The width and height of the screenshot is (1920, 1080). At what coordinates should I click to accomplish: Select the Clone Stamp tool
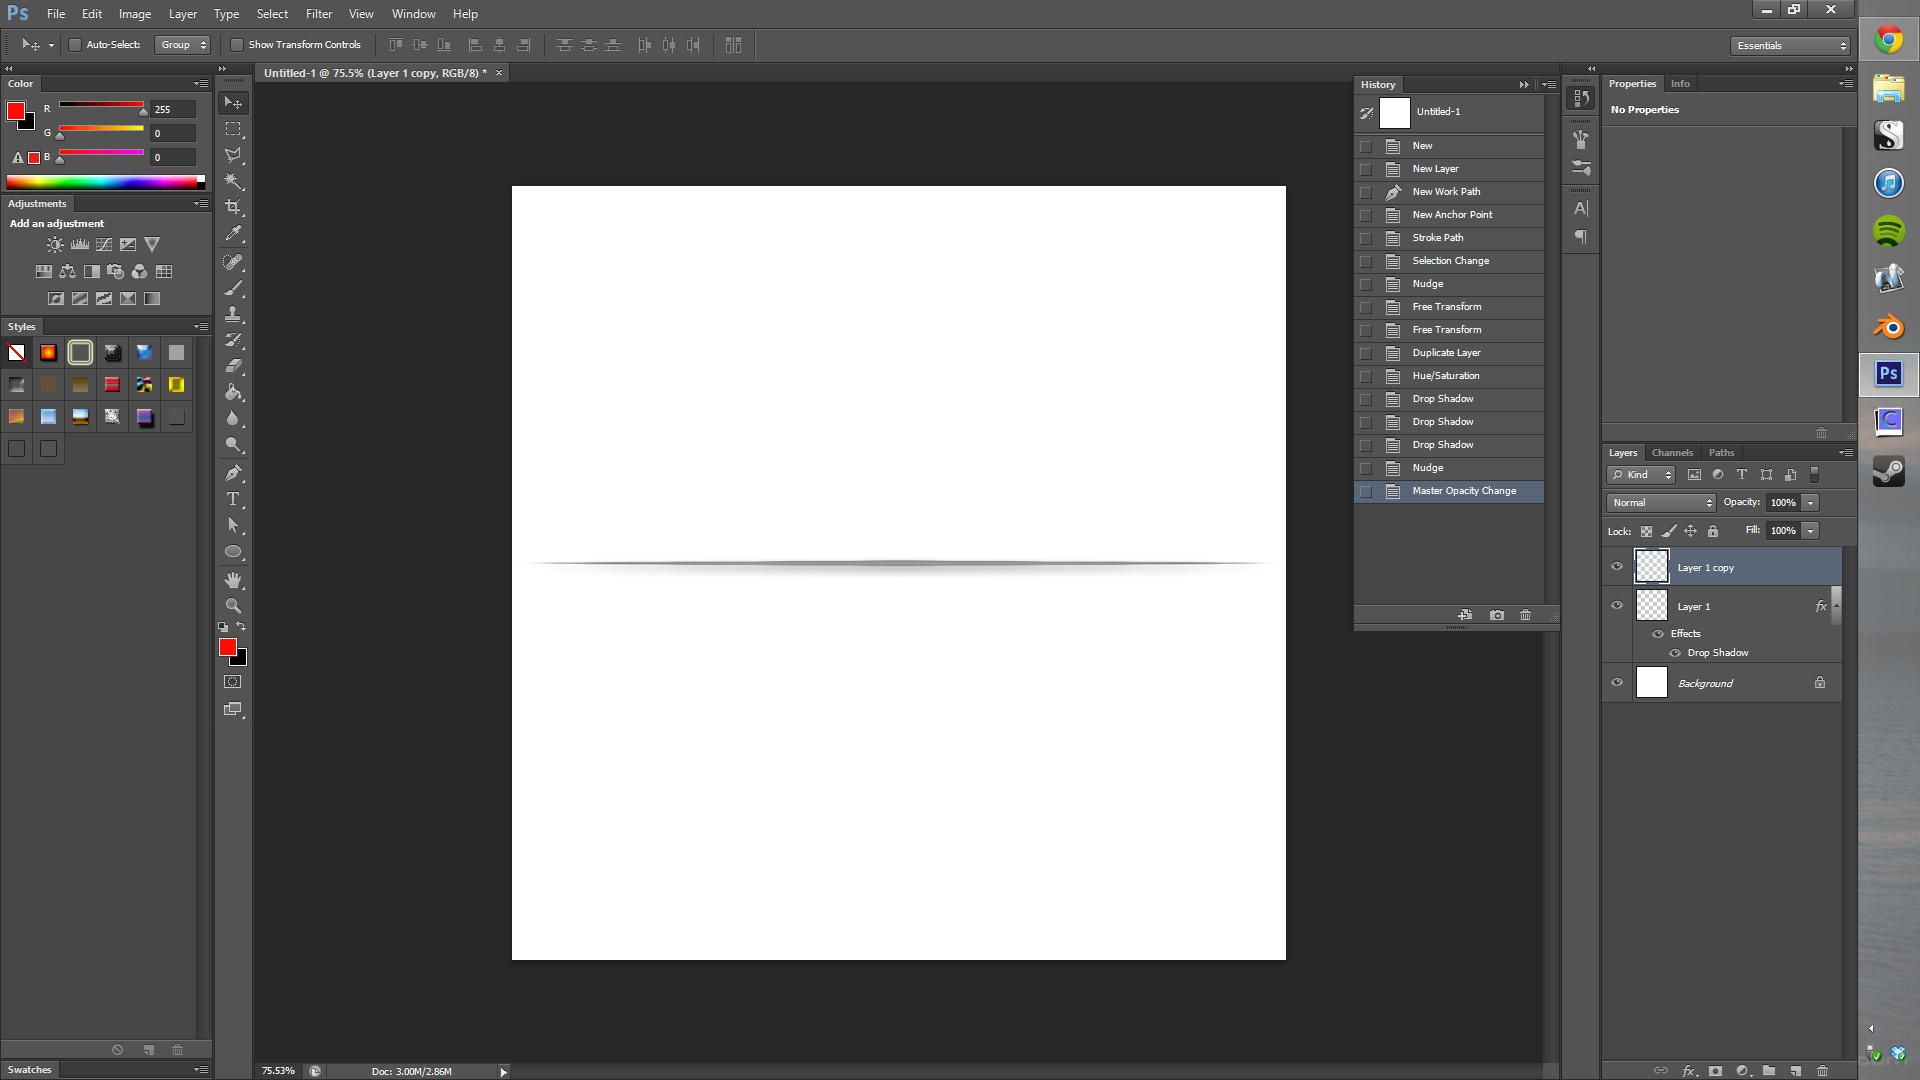click(x=233, y=314)
